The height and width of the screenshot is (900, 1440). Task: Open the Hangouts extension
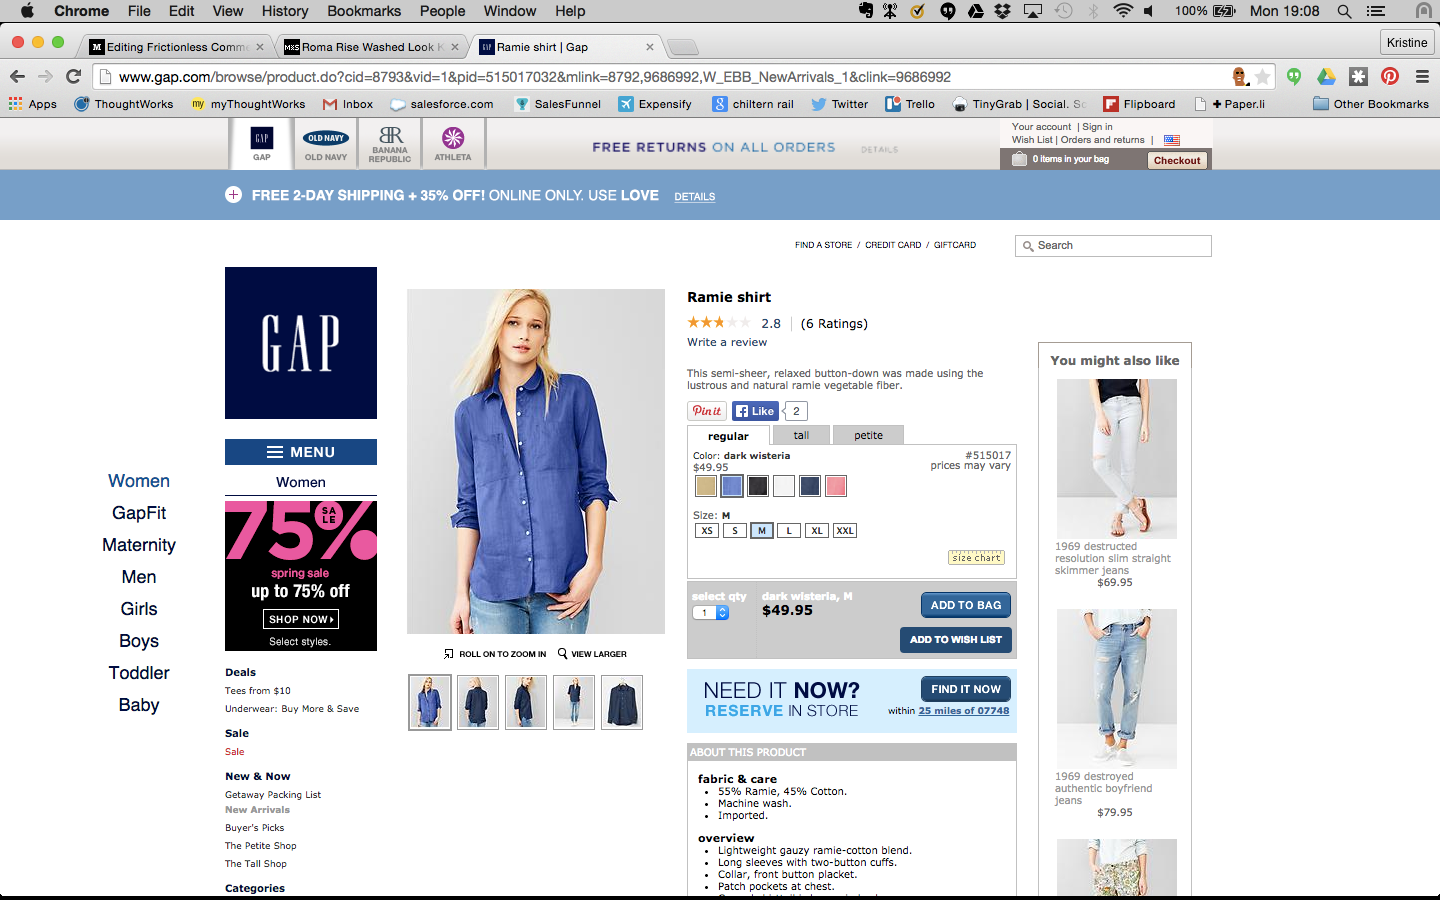coord(1294,76)
